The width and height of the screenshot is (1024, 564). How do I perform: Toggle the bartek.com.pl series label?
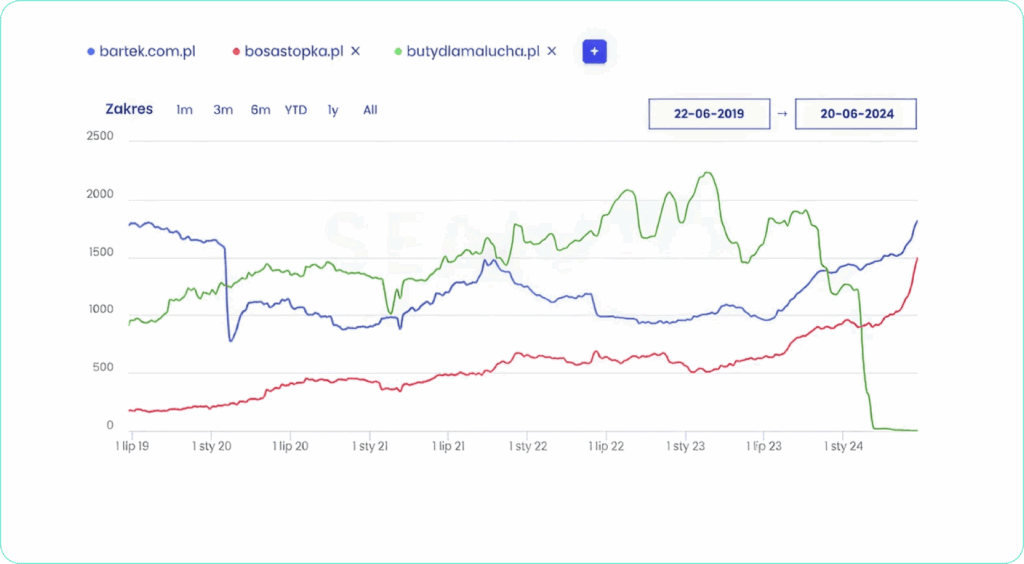point(147,51)
